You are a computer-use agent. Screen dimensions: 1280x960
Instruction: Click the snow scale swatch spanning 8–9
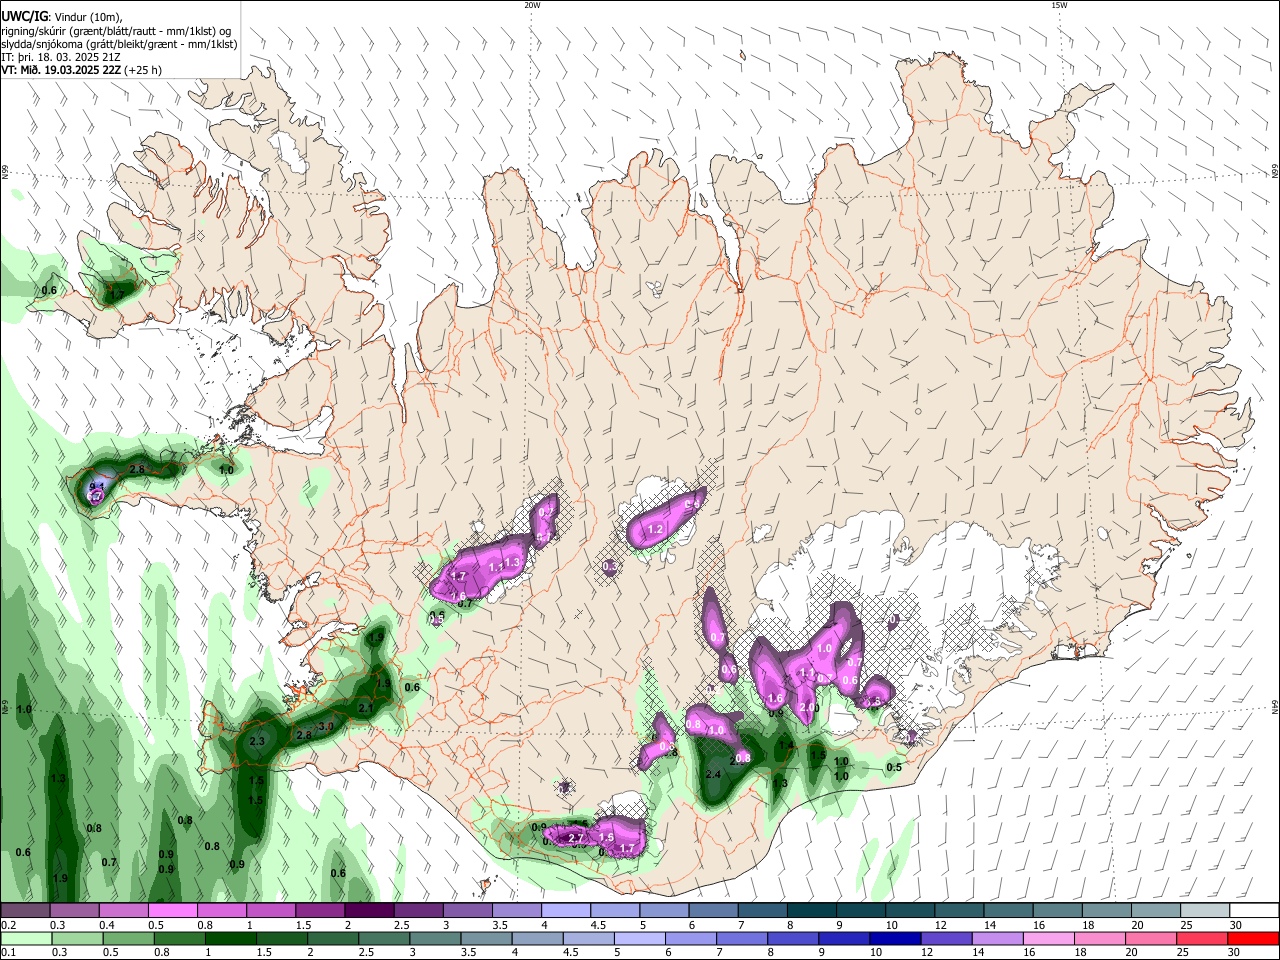click(810, 910)
